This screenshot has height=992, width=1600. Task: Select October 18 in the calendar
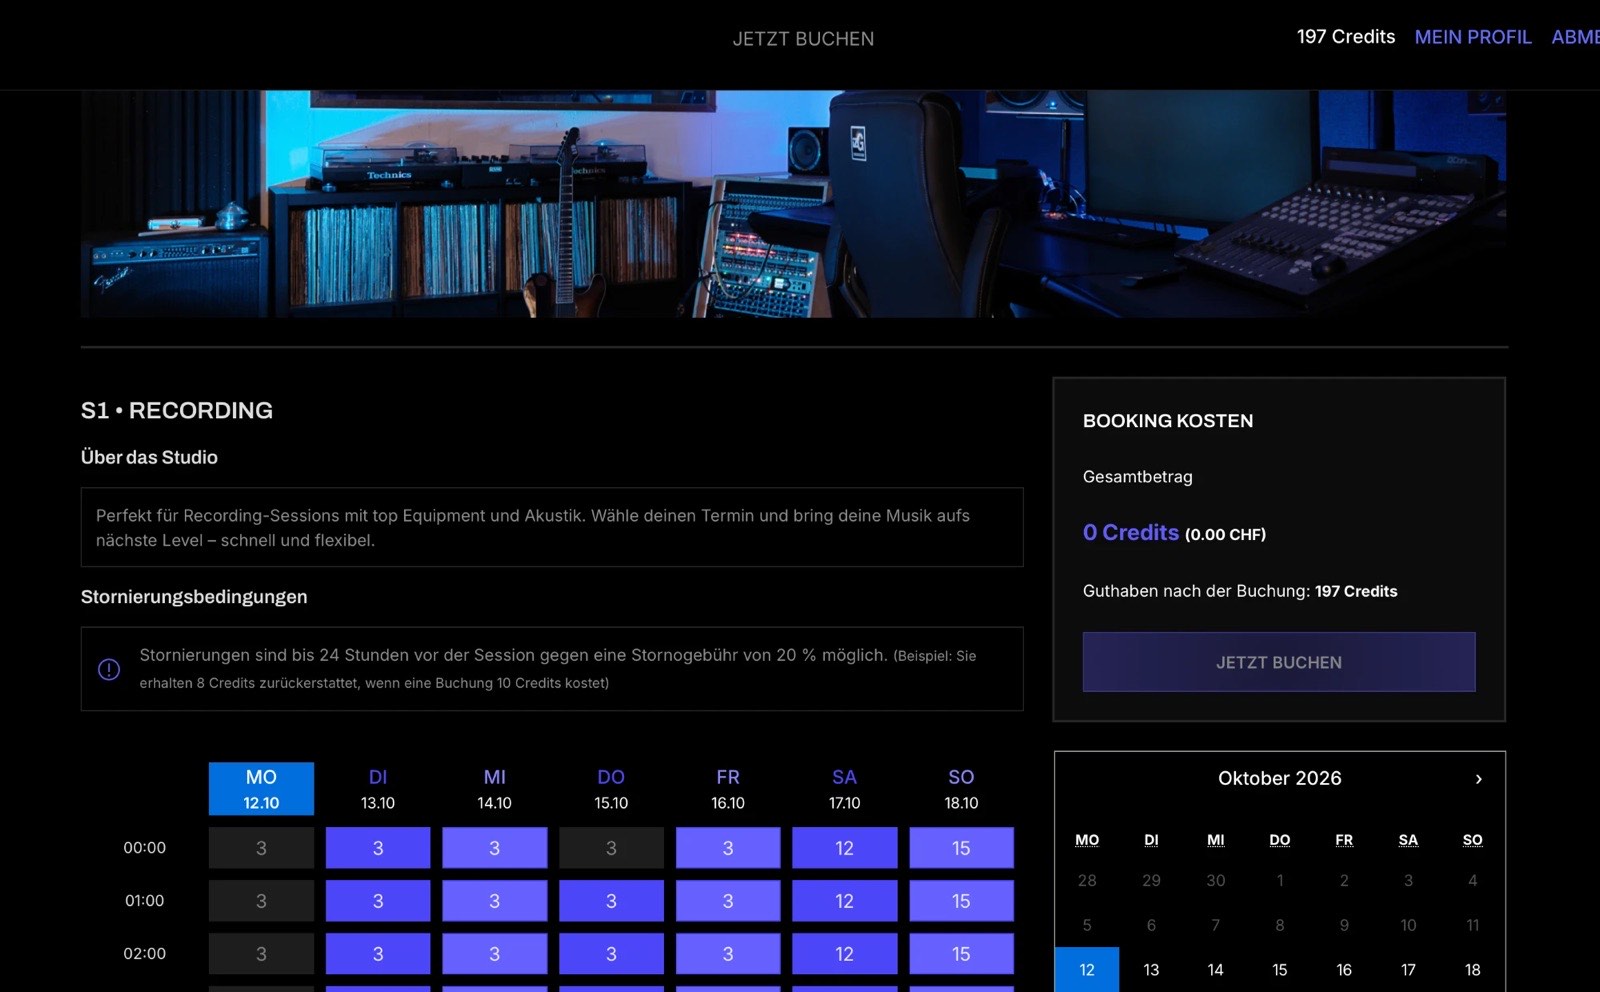pos(1472,970)
